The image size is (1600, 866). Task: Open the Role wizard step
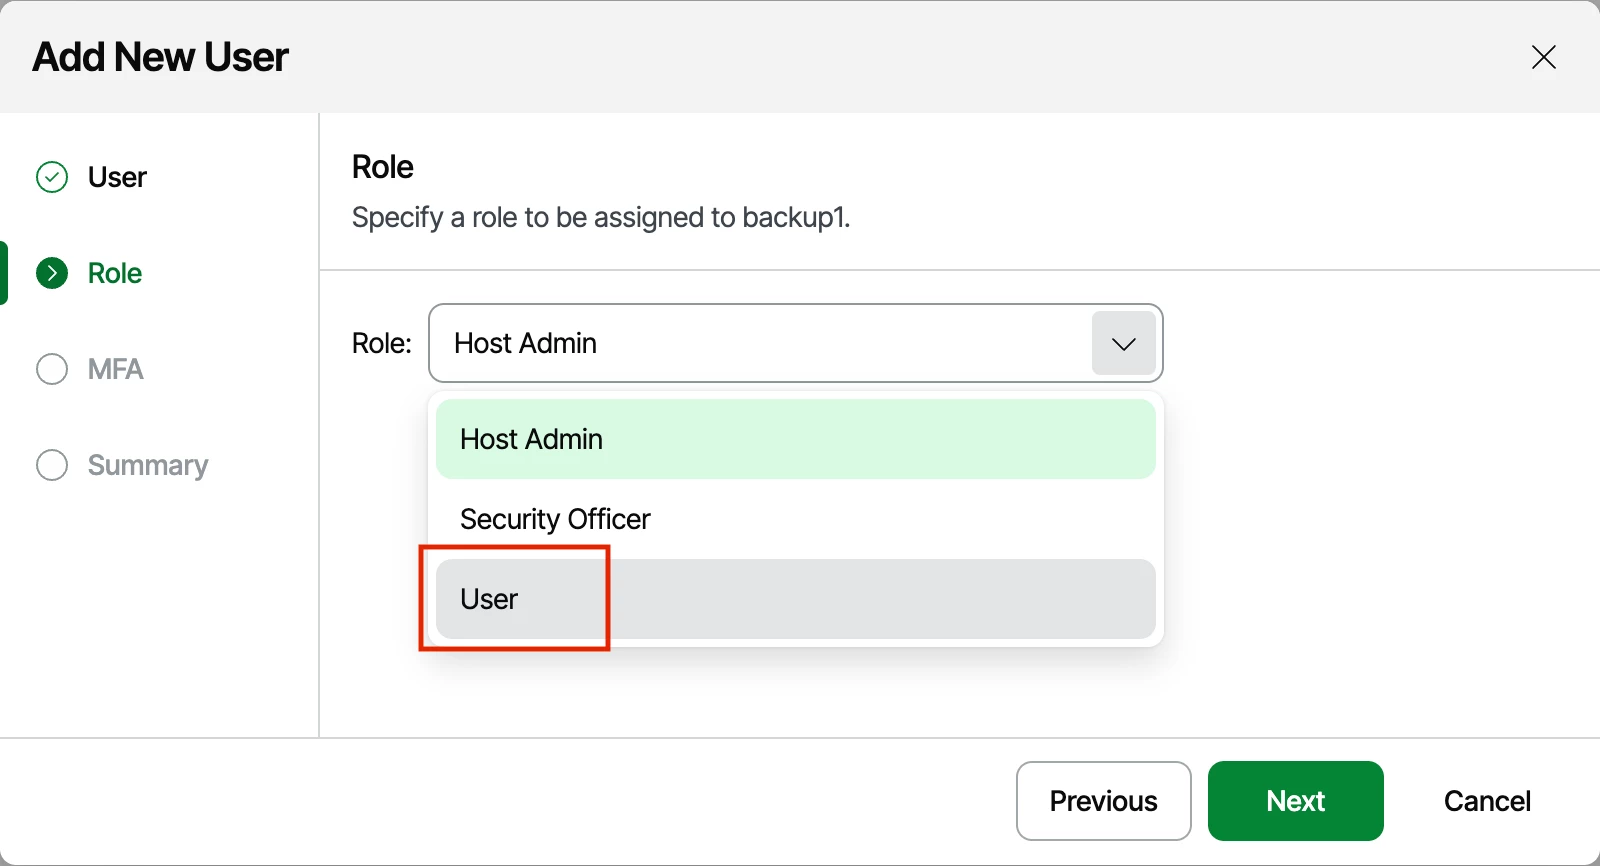click(x=115, y=273)
